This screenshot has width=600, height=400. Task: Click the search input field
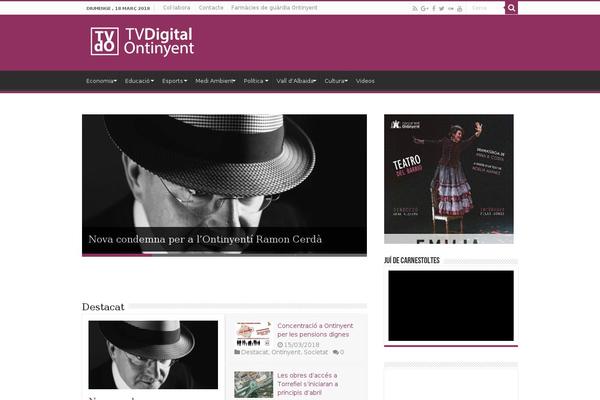tap(485, 8)
